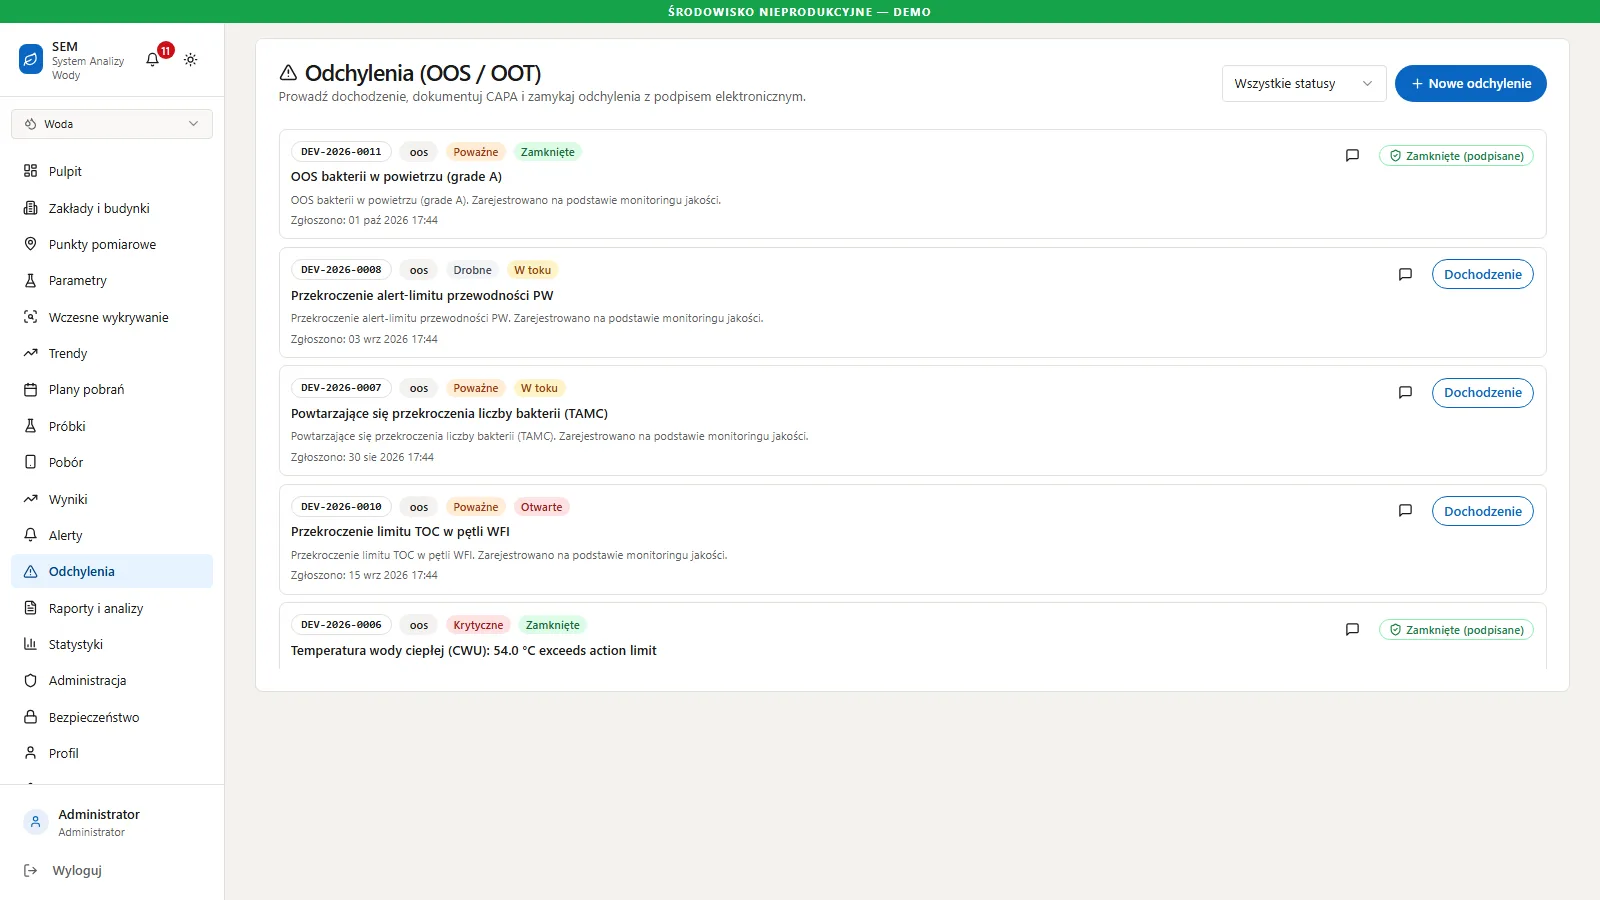The image size is (1600, 900).
Task: Click the Plany pobrań calendar icon
Action: tap(30, 390)
